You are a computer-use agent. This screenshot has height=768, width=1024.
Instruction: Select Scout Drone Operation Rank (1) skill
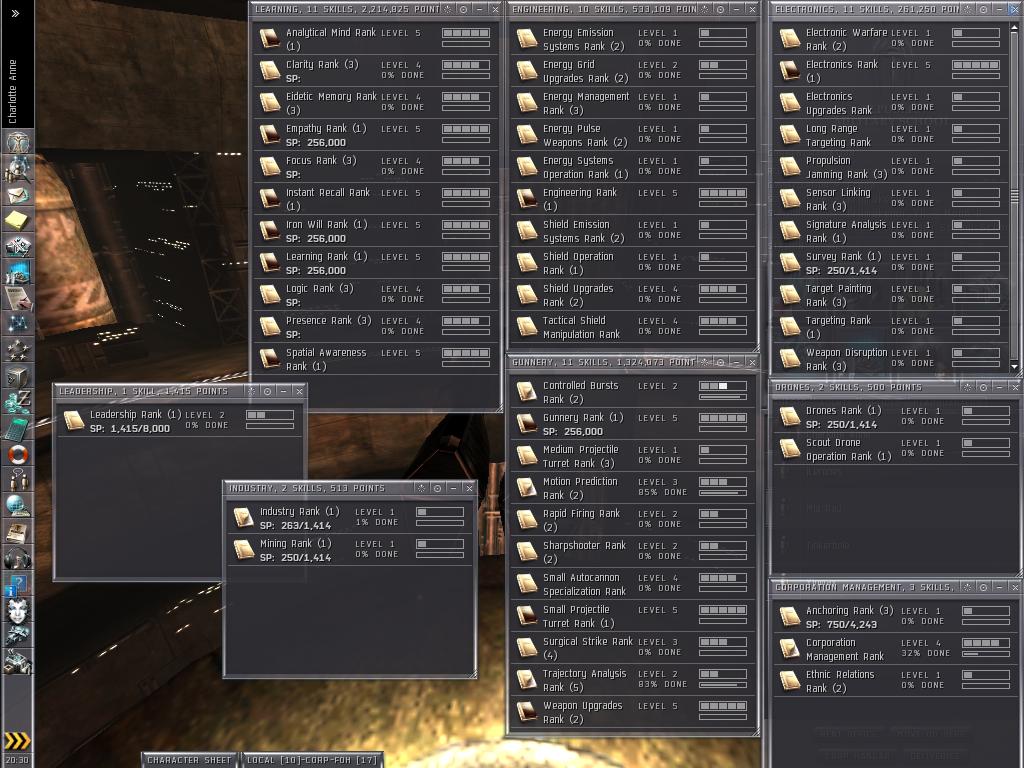click(x=895, y=449)
